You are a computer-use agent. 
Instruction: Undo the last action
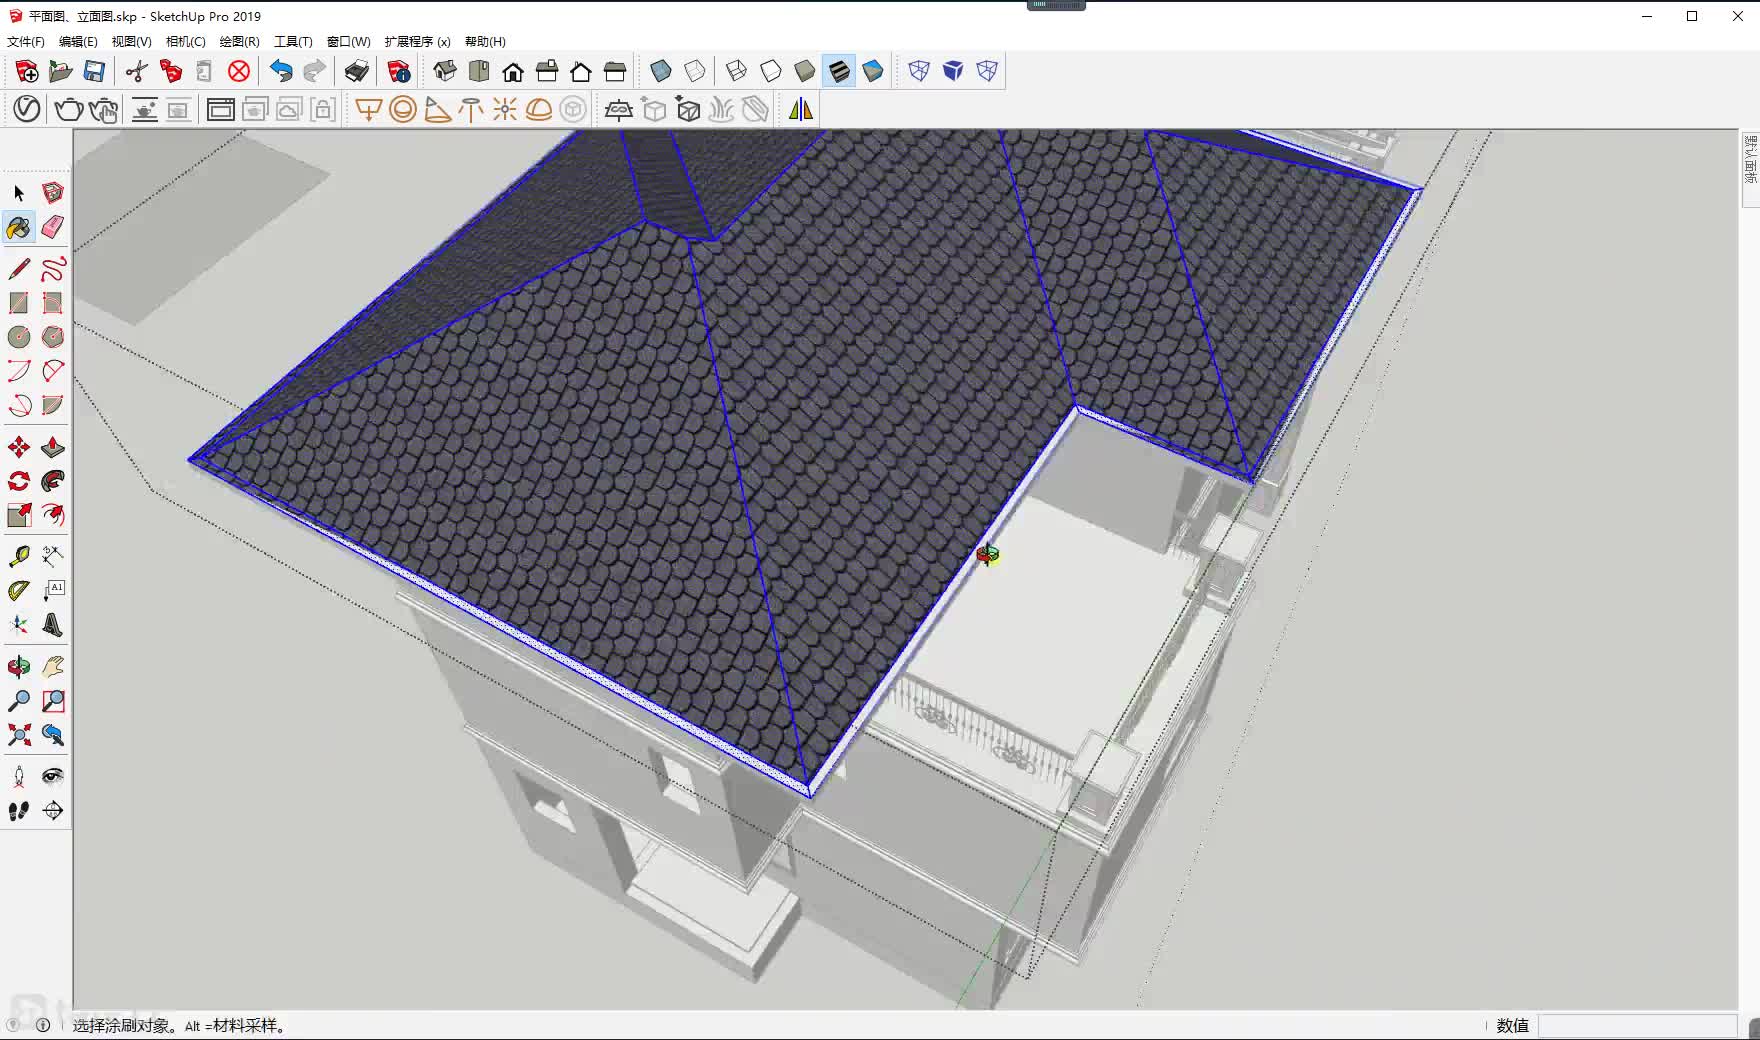point(281,71)
